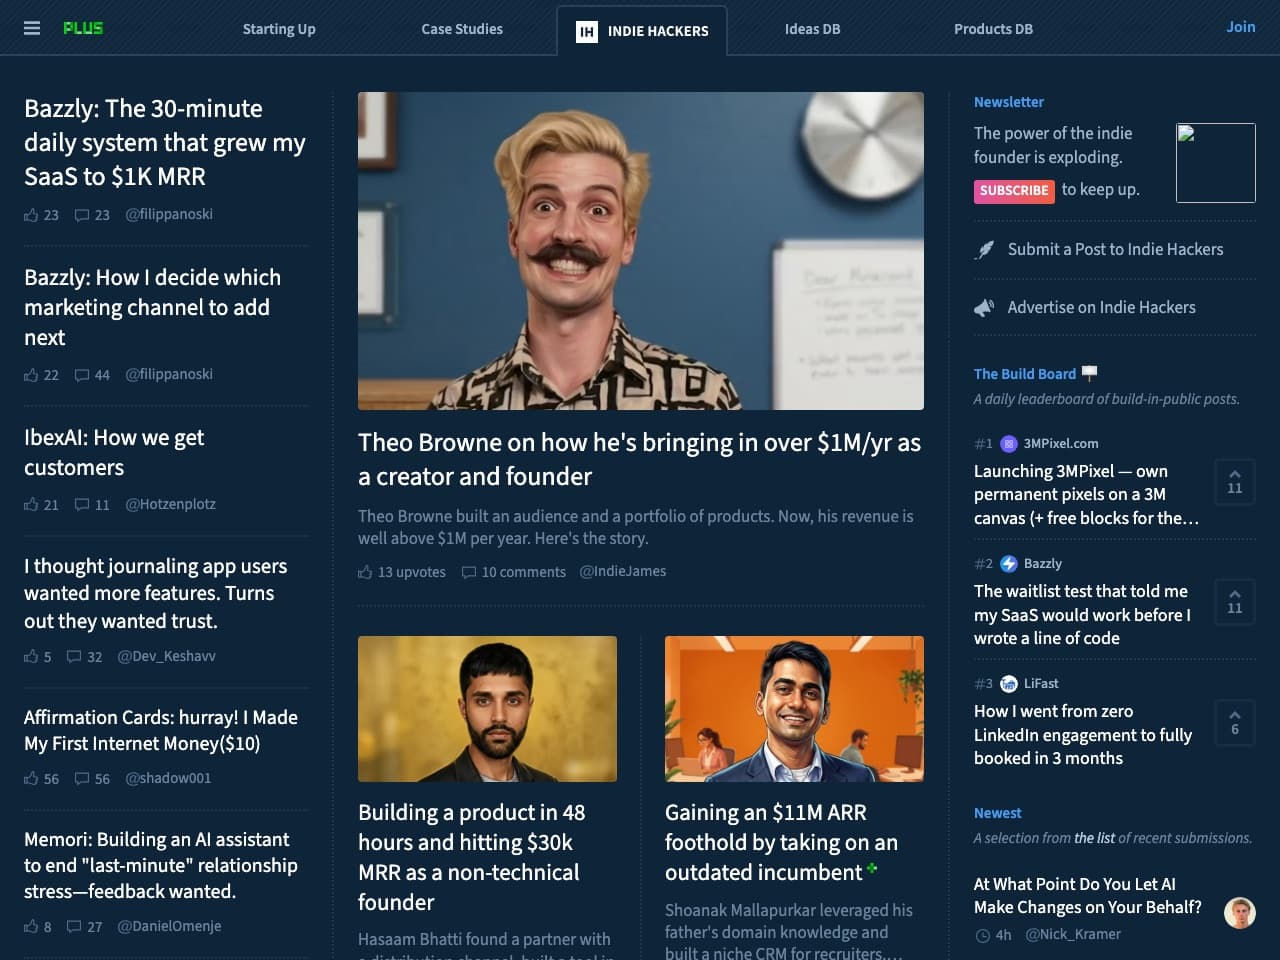
Task: Visit @Hotzenplotz profile link
Action: pyautogui.click(x=170, y=505)
